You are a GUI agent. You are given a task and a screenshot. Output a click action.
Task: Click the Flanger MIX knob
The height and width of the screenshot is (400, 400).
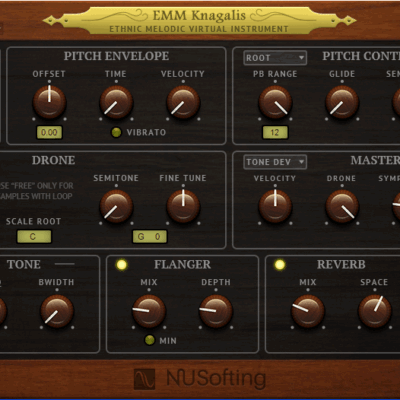pos(149,311)
